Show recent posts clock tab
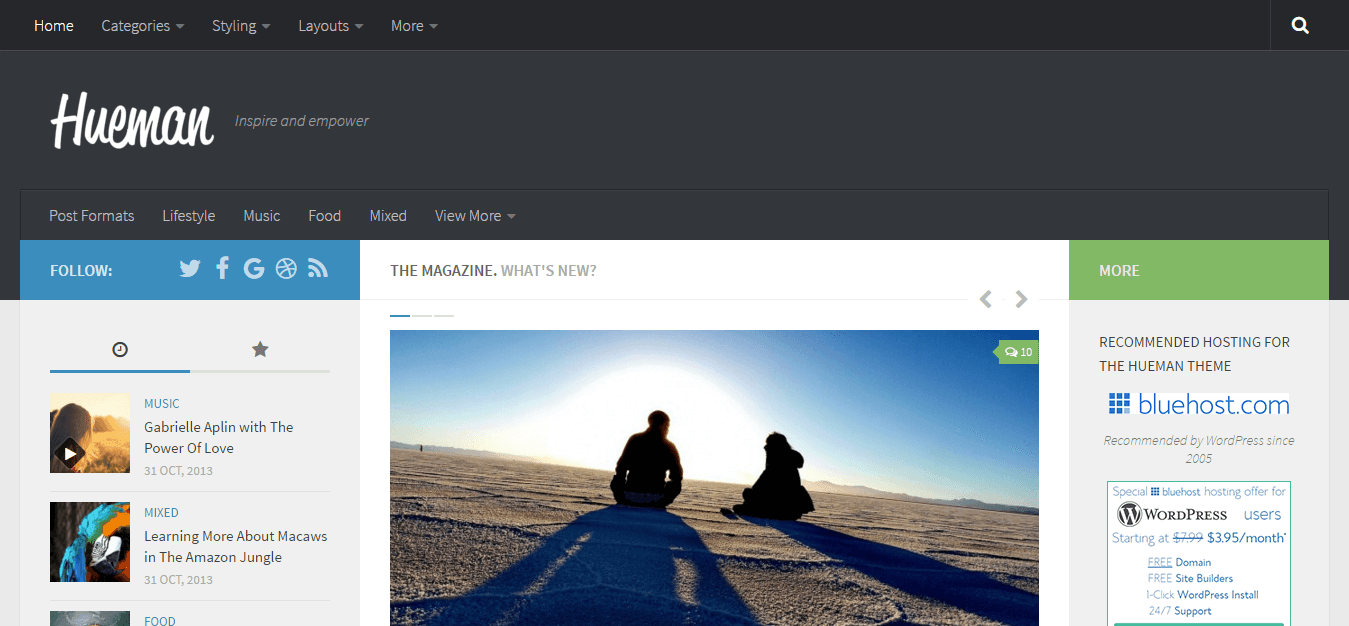The height and width of the screenshot is (626, 1349). click(x=120, y=349)
